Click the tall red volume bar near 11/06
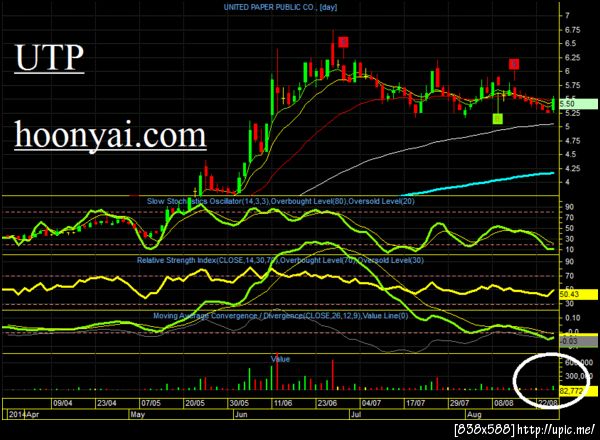This screenshot has width=600, height=440. 277,372
